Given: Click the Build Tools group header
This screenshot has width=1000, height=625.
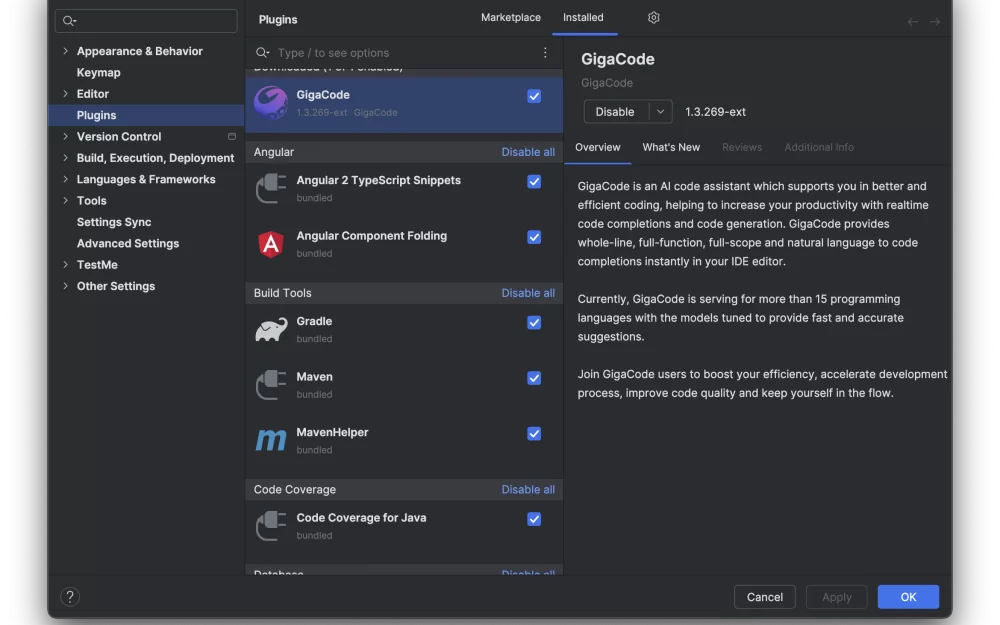Looking at the screenshot, I should point(404,293).
